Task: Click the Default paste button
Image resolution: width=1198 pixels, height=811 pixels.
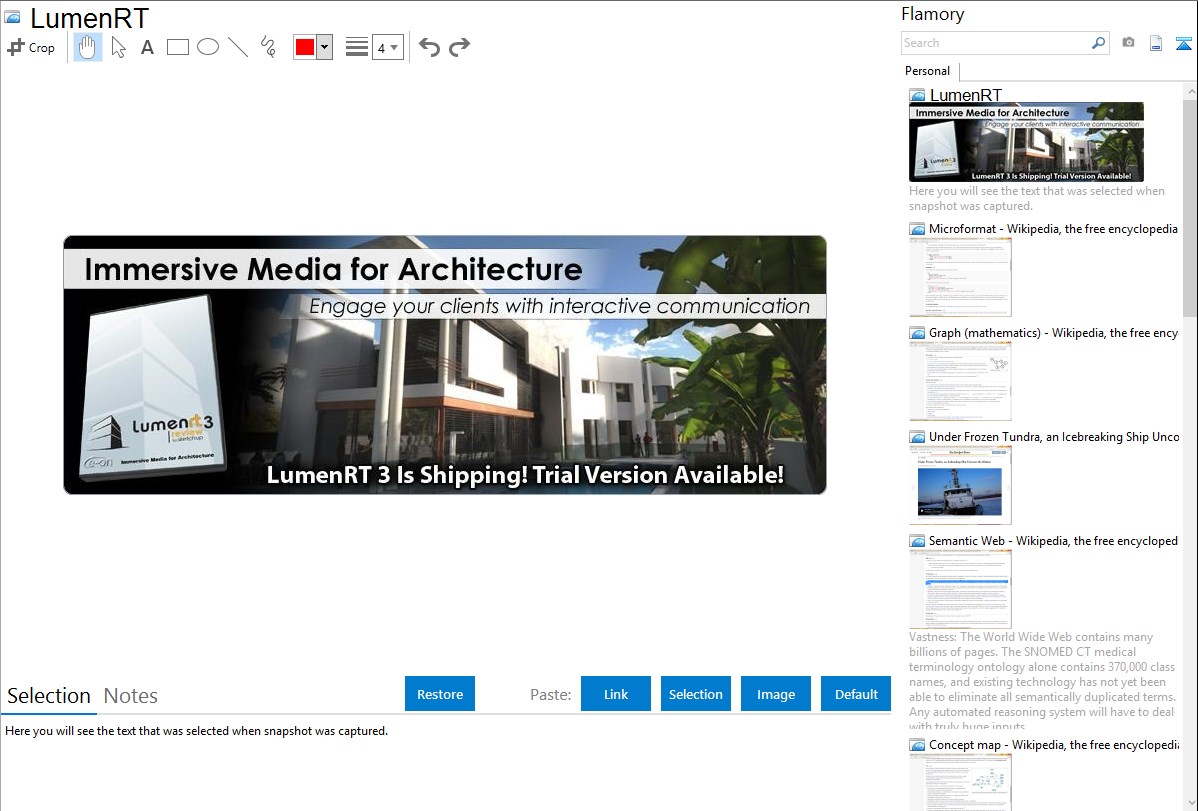Action: point(856,694)
